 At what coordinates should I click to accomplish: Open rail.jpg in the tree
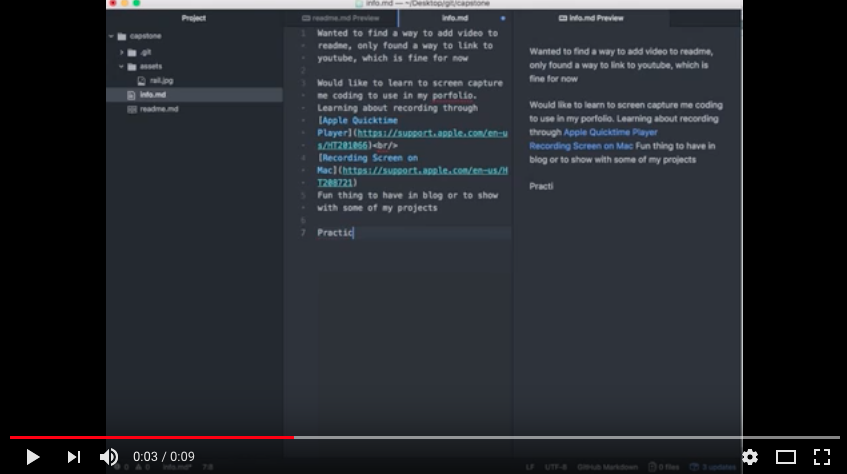(x=162, y=81)
